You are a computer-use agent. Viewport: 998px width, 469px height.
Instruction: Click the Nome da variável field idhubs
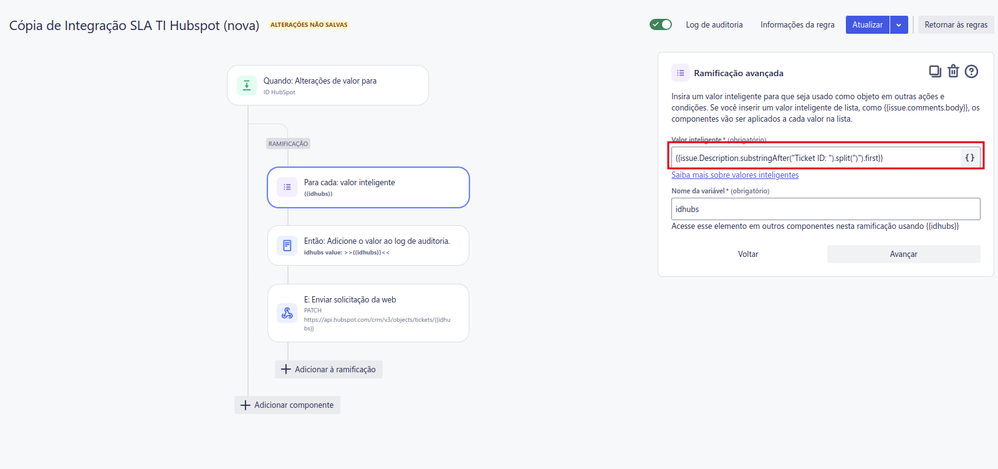pyautogui.click(x=826, y=209)
